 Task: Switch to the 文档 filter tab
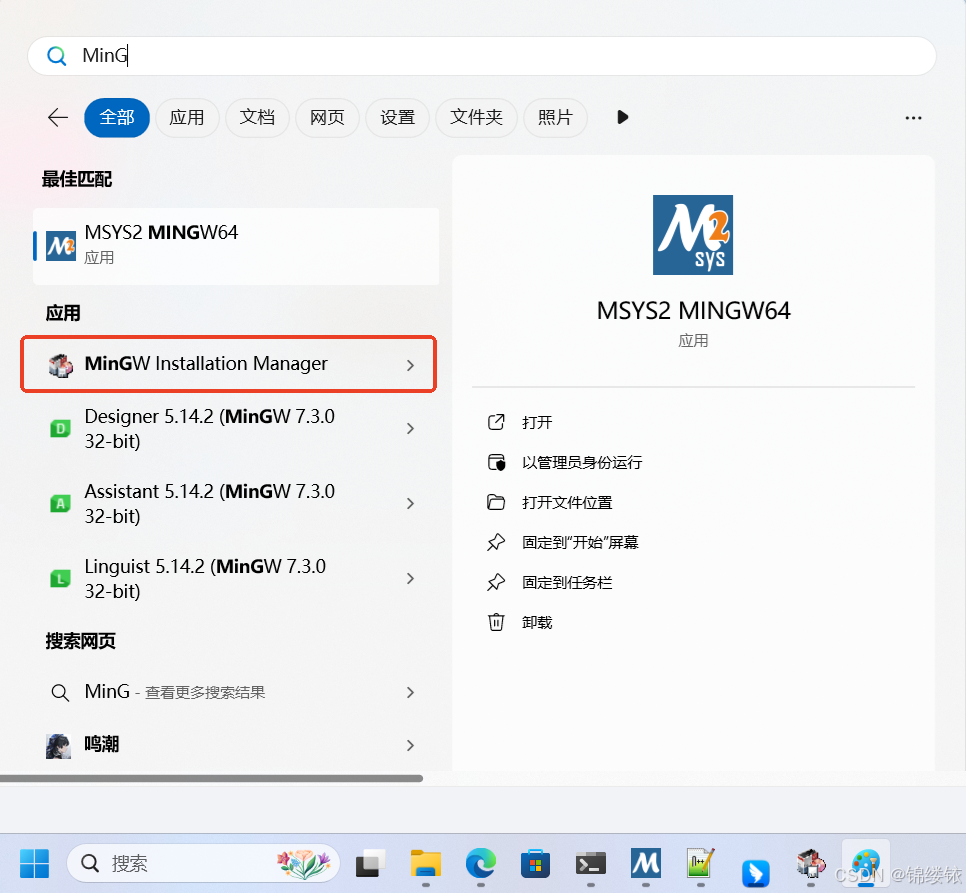pos(257,117)
